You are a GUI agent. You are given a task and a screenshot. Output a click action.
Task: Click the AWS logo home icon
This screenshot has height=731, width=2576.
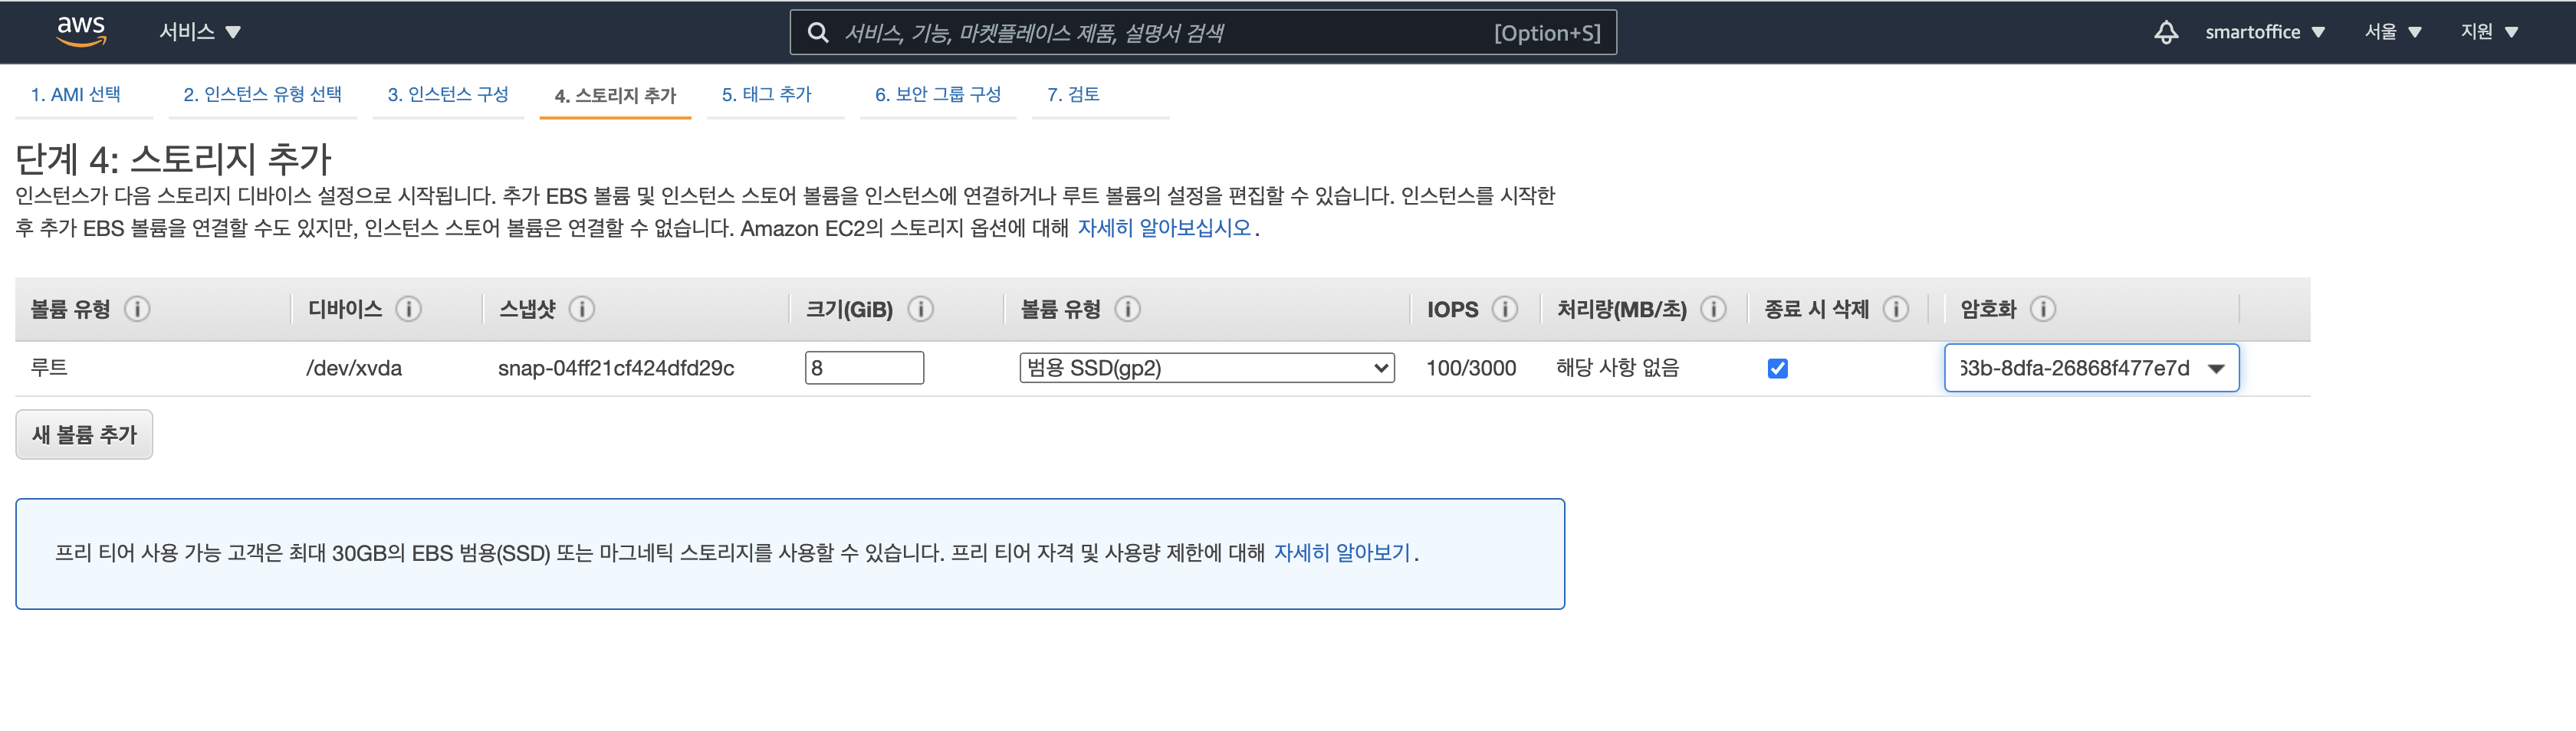tap(81, 31)
